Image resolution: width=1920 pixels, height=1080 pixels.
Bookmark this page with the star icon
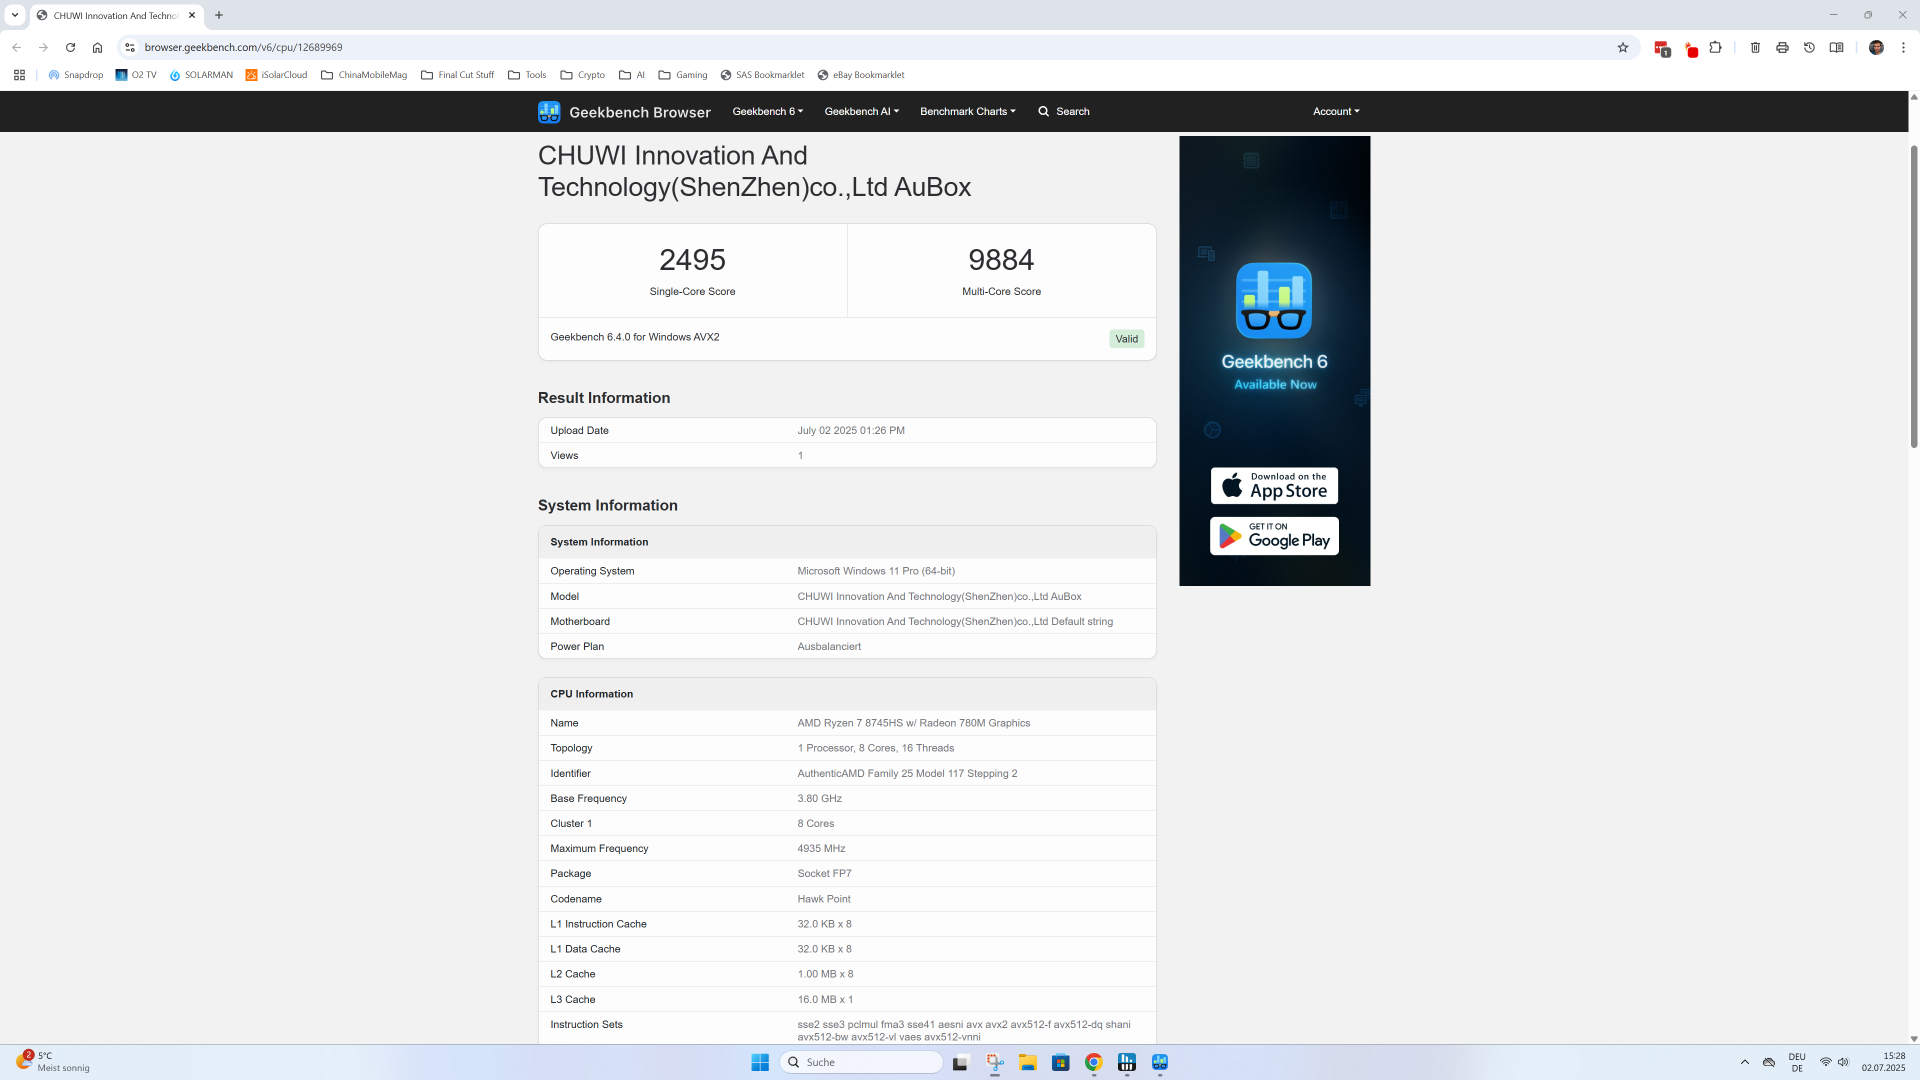(x=1623, y=47)
